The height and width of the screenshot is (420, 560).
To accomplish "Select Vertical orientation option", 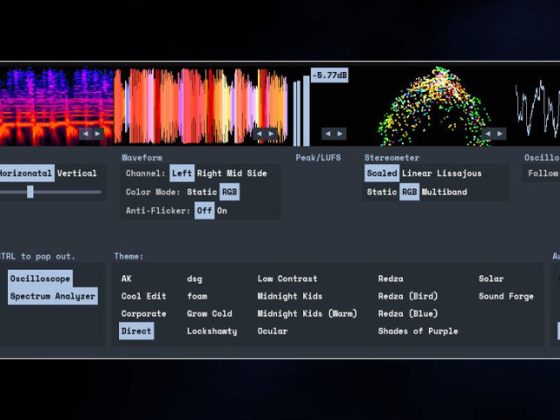I will pyautogui.click(x=77, y=173).
